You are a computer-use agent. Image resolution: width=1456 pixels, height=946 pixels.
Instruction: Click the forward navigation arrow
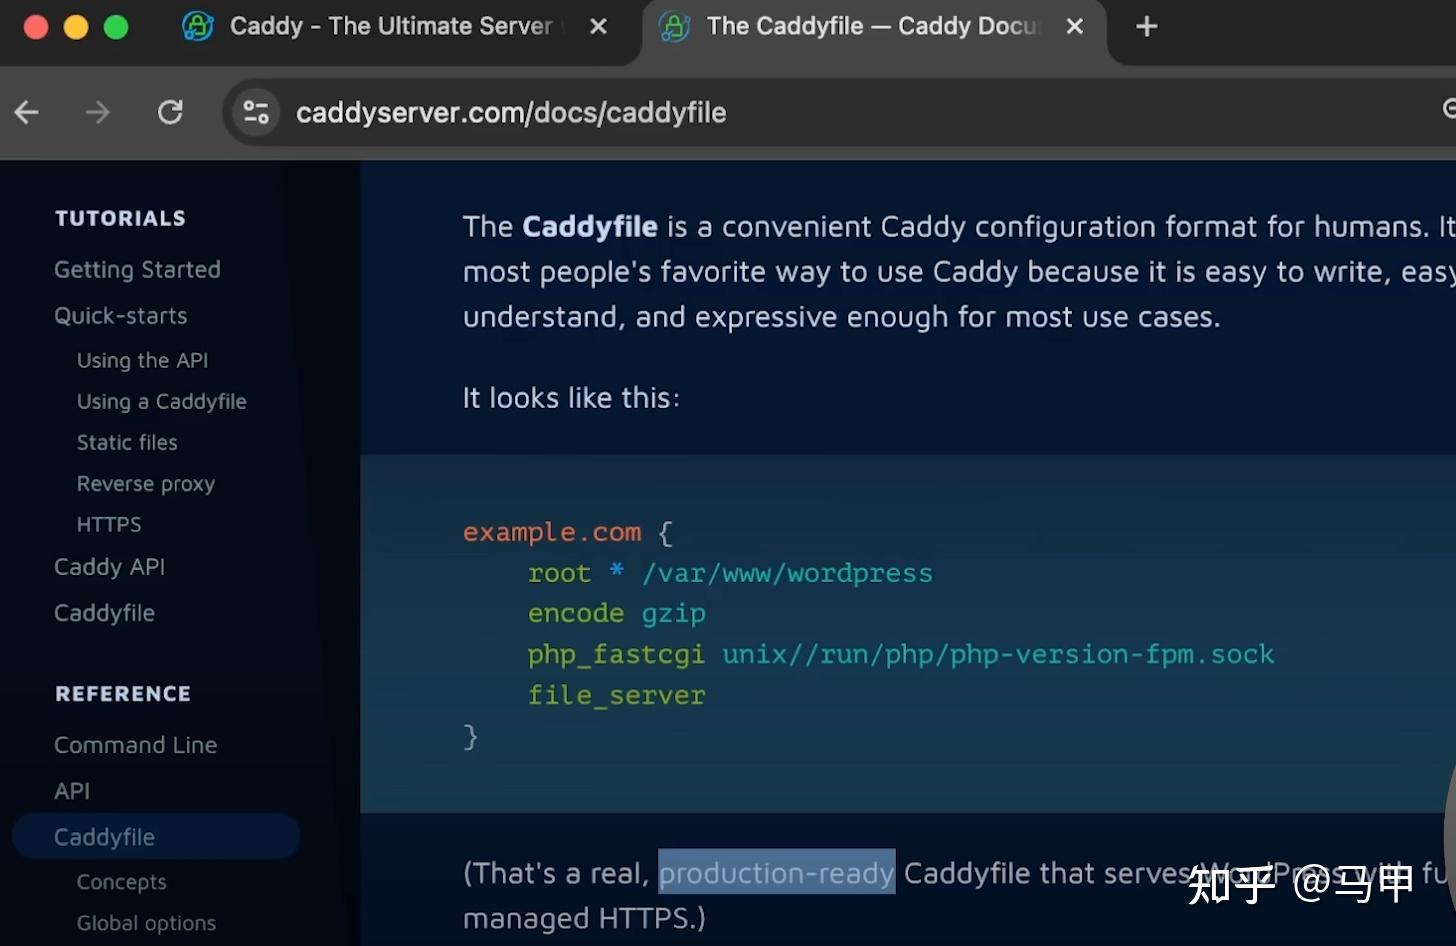pos(97,112)
